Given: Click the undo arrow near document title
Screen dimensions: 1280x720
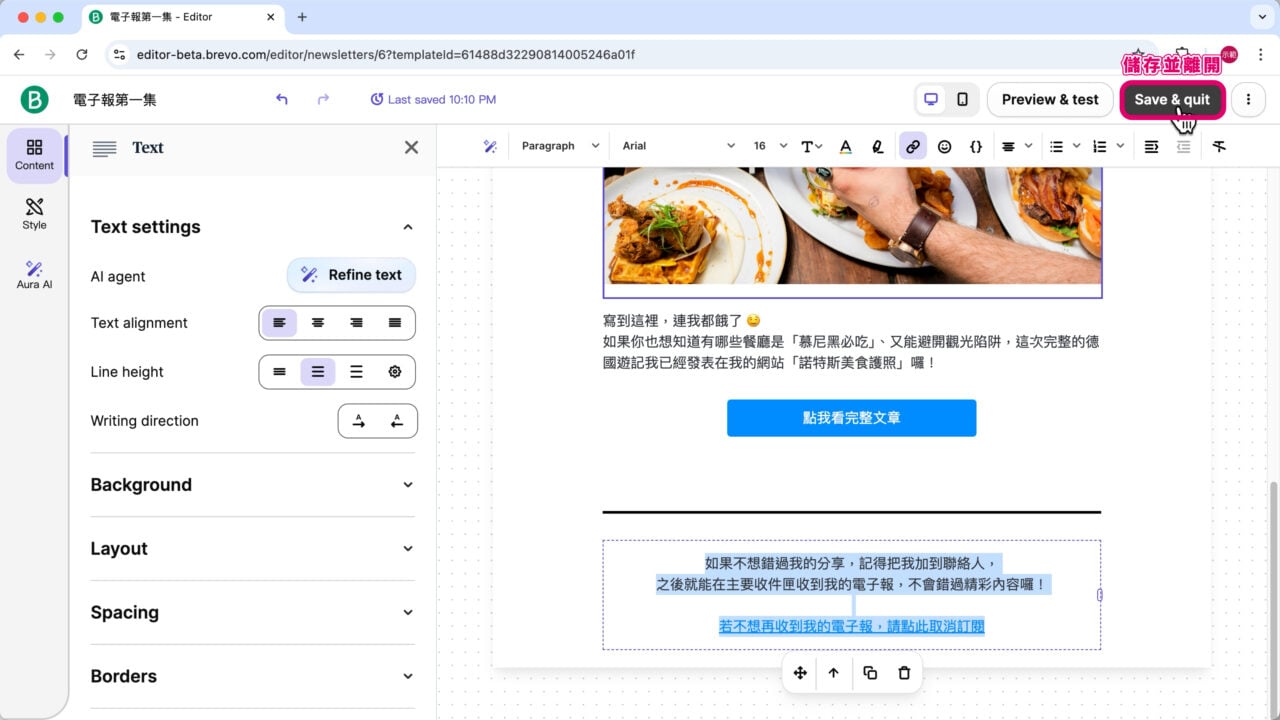Looking at the screenshot, I should tap(281, 99).
